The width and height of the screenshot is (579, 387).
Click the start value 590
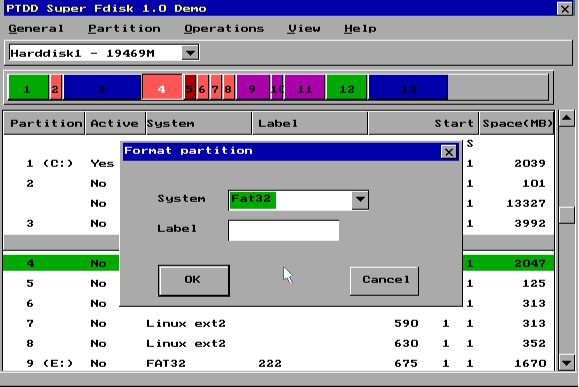tap(406, 323)
